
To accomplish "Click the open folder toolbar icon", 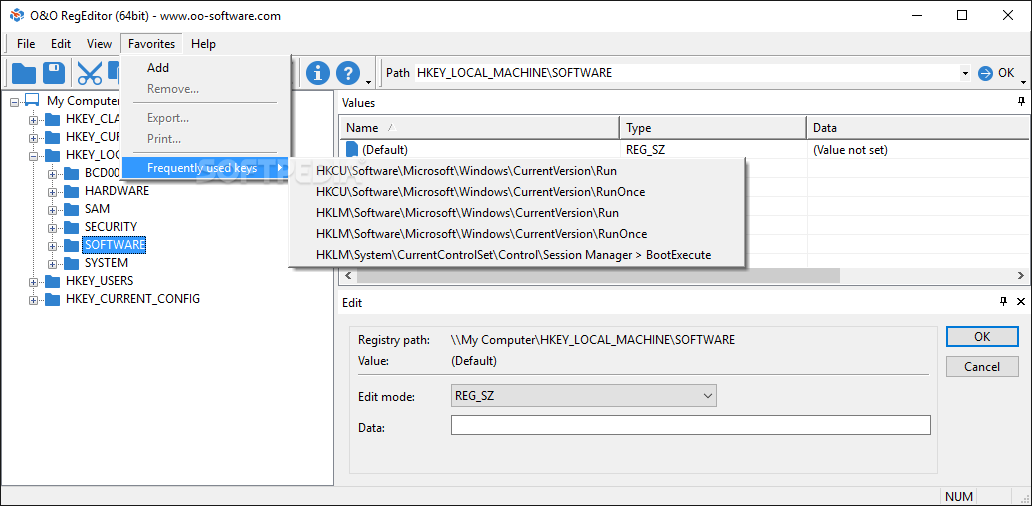I will pyautogui.click(x=24, y=73).
